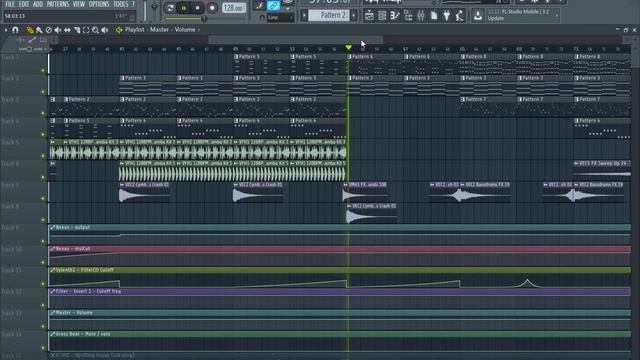The width and height of the screenshot is (640, 360).
Task: Select the Mute tool in playlist toolbar
Action: pyautogui.click(x=58, y=30)
